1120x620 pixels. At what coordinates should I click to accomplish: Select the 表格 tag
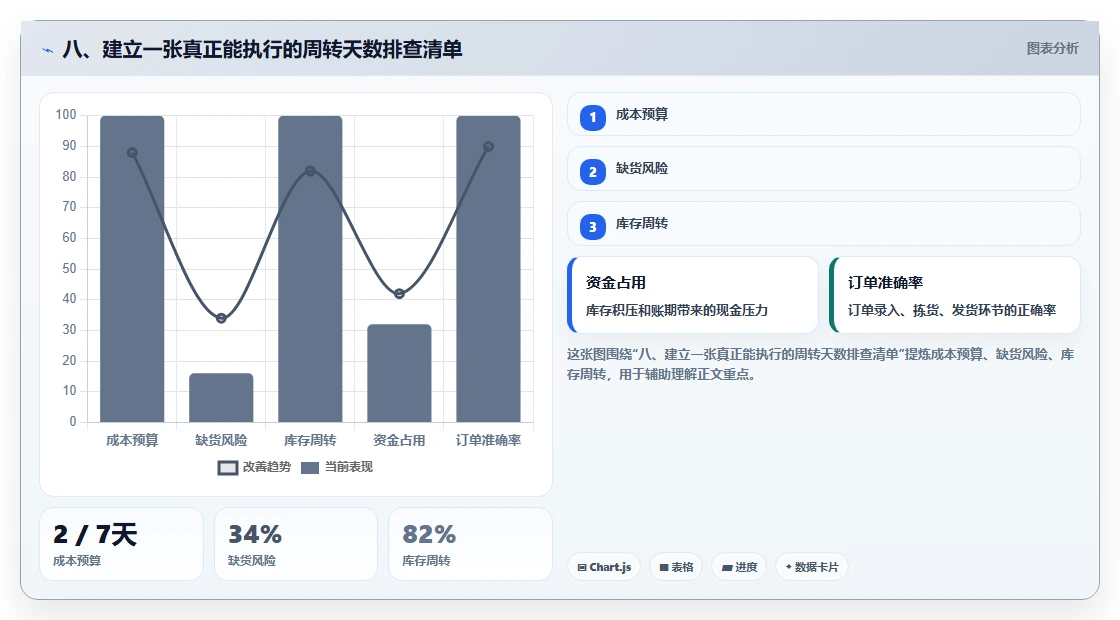click(676, 567)
